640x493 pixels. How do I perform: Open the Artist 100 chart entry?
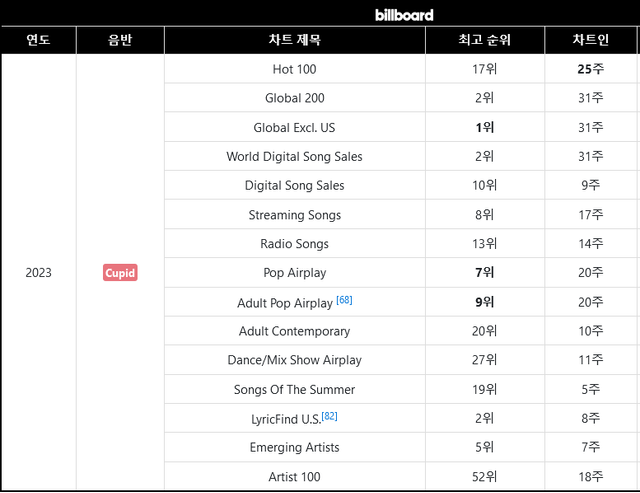(294, 476)
